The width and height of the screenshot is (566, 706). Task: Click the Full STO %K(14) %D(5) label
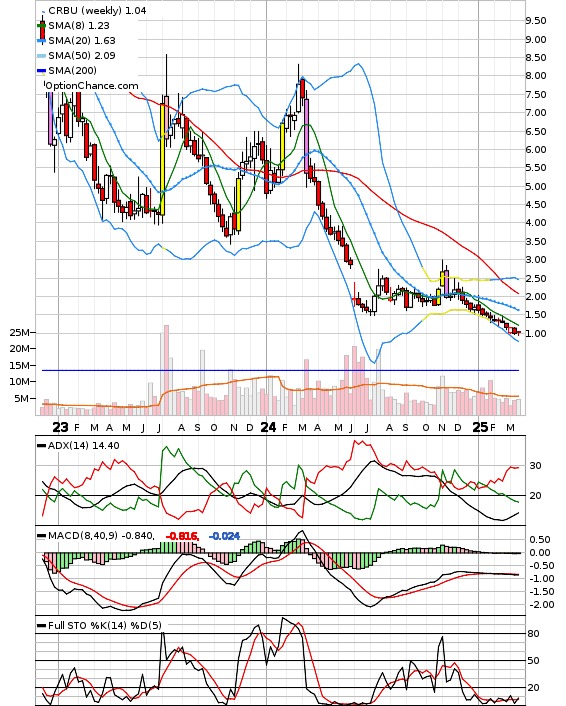[104, 625]
